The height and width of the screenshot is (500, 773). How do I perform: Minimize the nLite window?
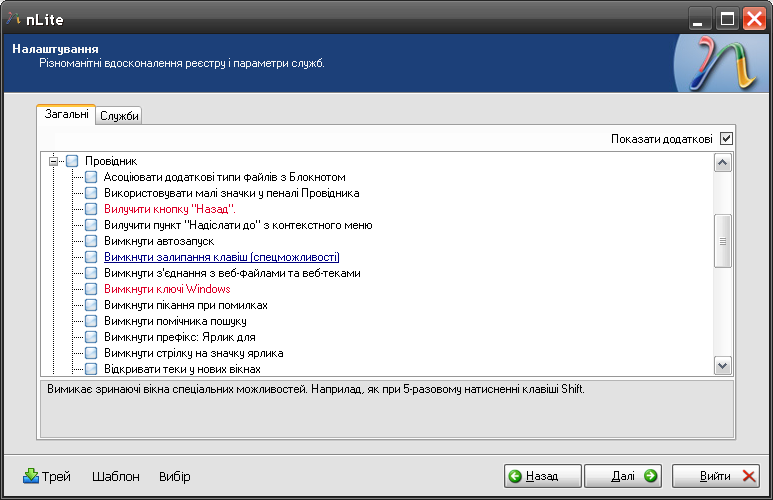click(x=700, y=19)
